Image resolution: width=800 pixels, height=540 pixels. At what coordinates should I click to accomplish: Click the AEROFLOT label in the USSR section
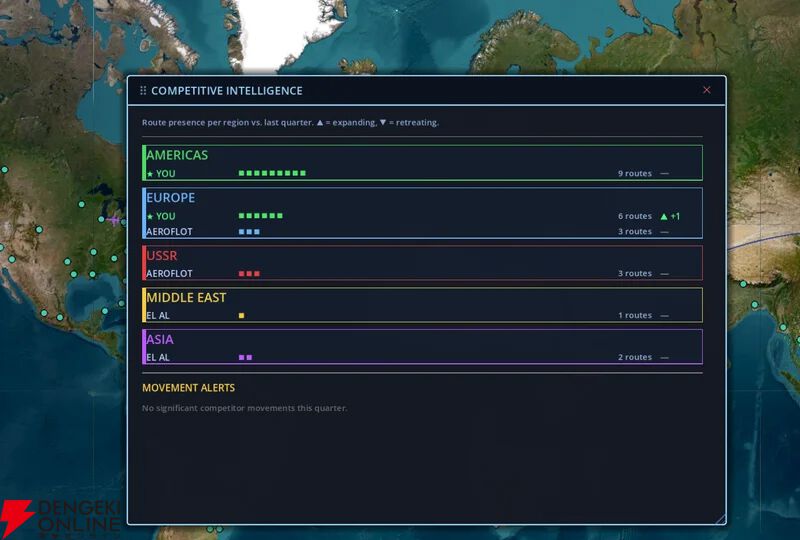(x=169, y=273)
